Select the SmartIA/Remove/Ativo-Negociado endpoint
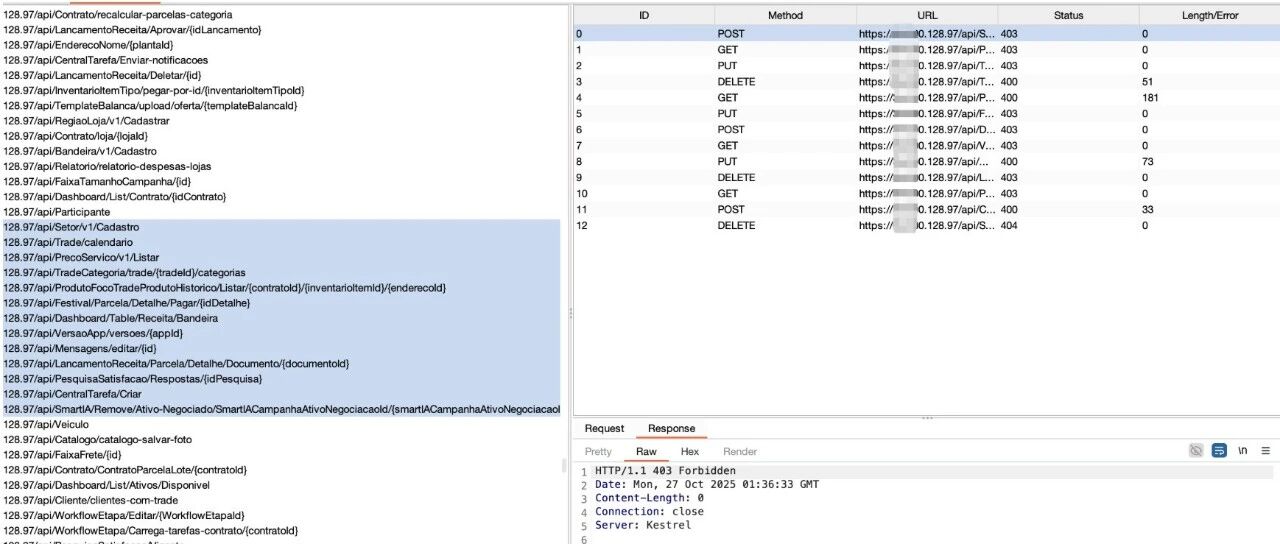1280x544 pixels. 281,409
